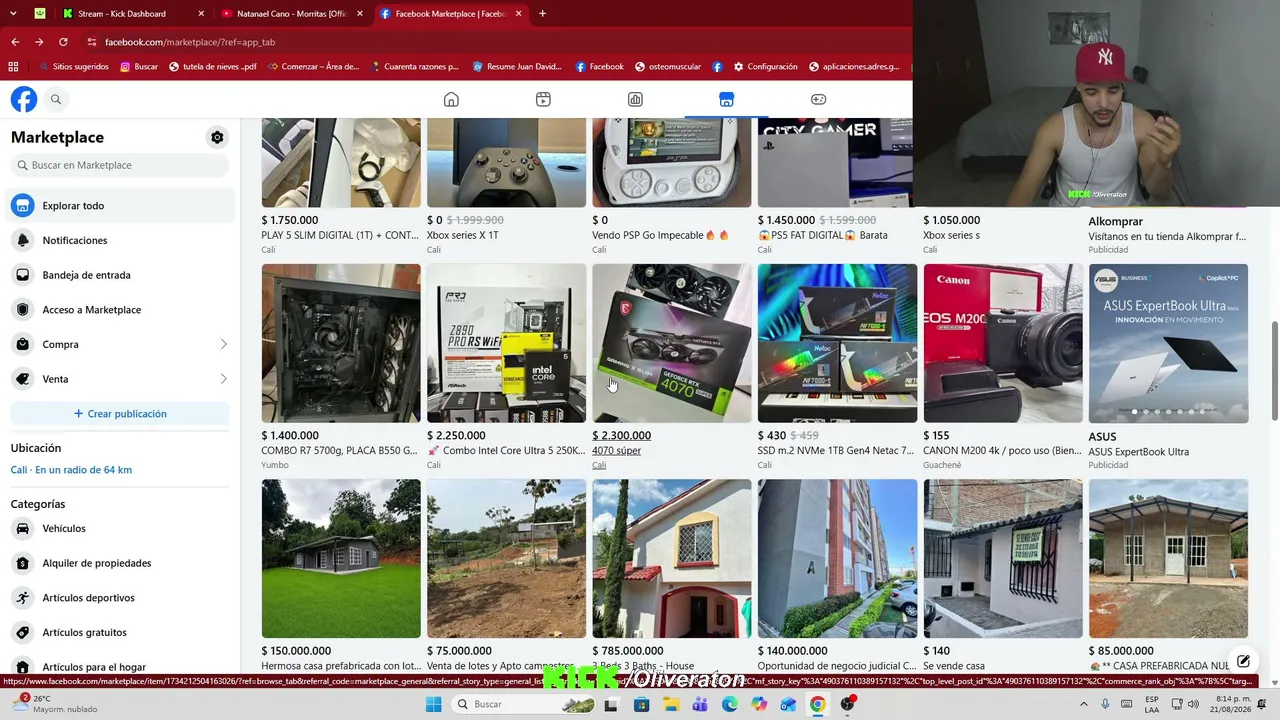
Task: Go back with the browser back arrow
Action: click(15, 42)
